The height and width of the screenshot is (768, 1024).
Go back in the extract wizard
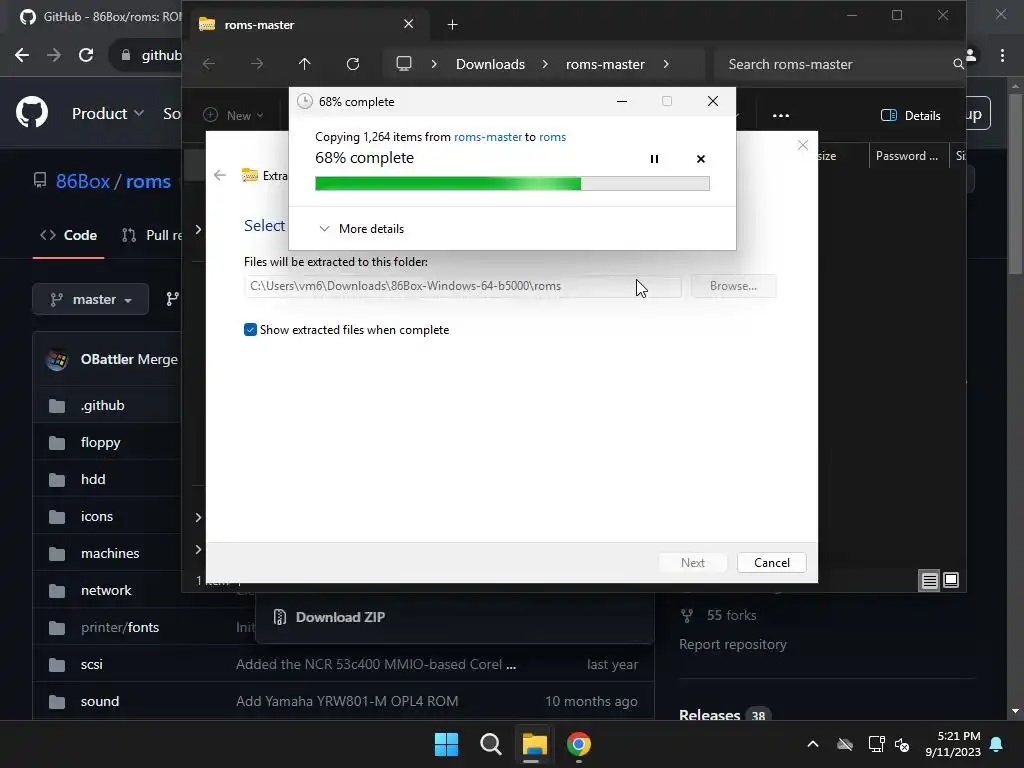click(x=220, y=175)
